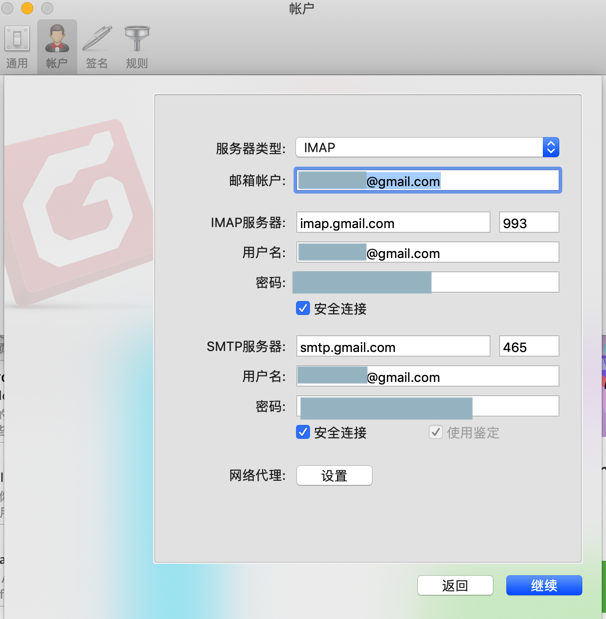Click the 邮箱帐户 email address field
The height and width of the screenshot is (619, 606).
pos(428,180)
